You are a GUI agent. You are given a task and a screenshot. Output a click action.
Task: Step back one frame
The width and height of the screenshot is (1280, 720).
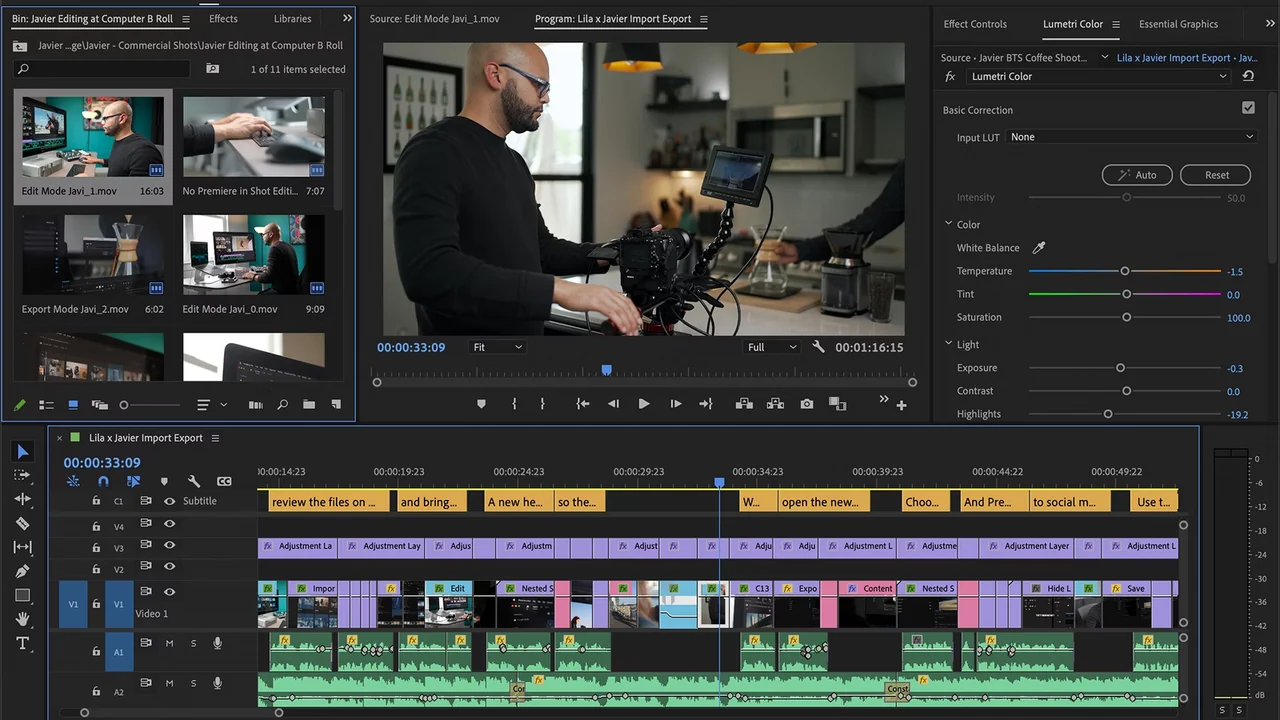click(614, 404)
